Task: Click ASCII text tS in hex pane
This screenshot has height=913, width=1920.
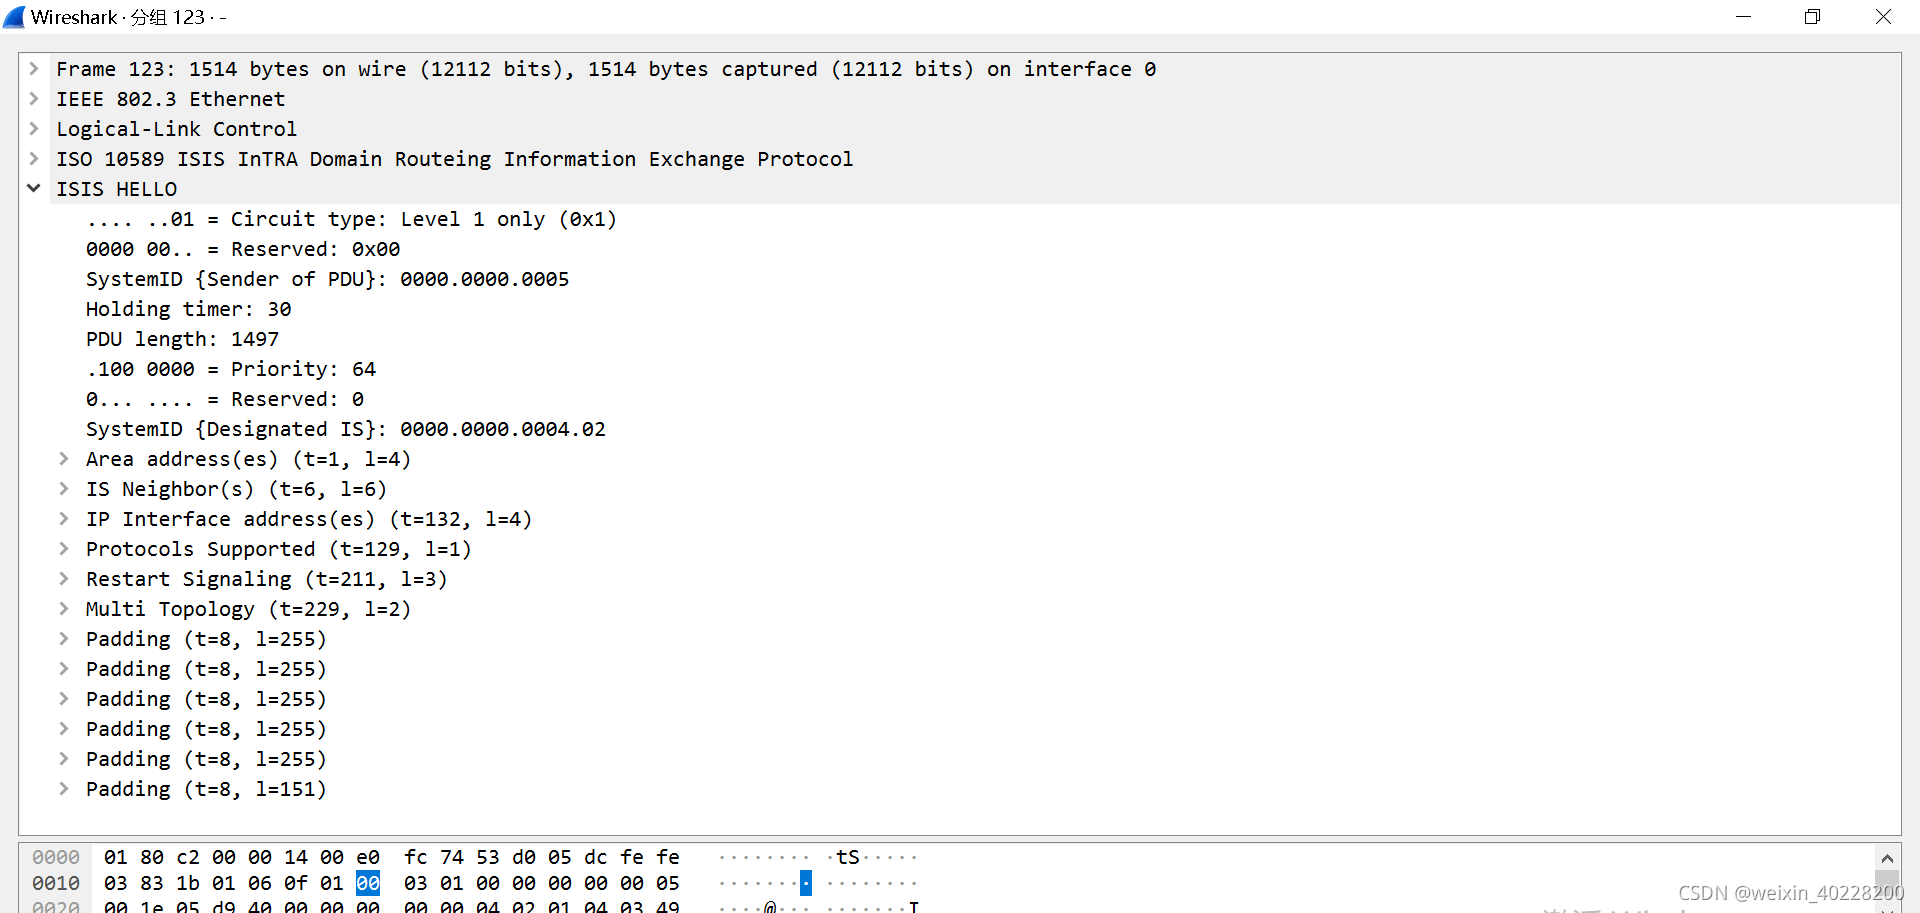Action: click(x=848, y=857)
